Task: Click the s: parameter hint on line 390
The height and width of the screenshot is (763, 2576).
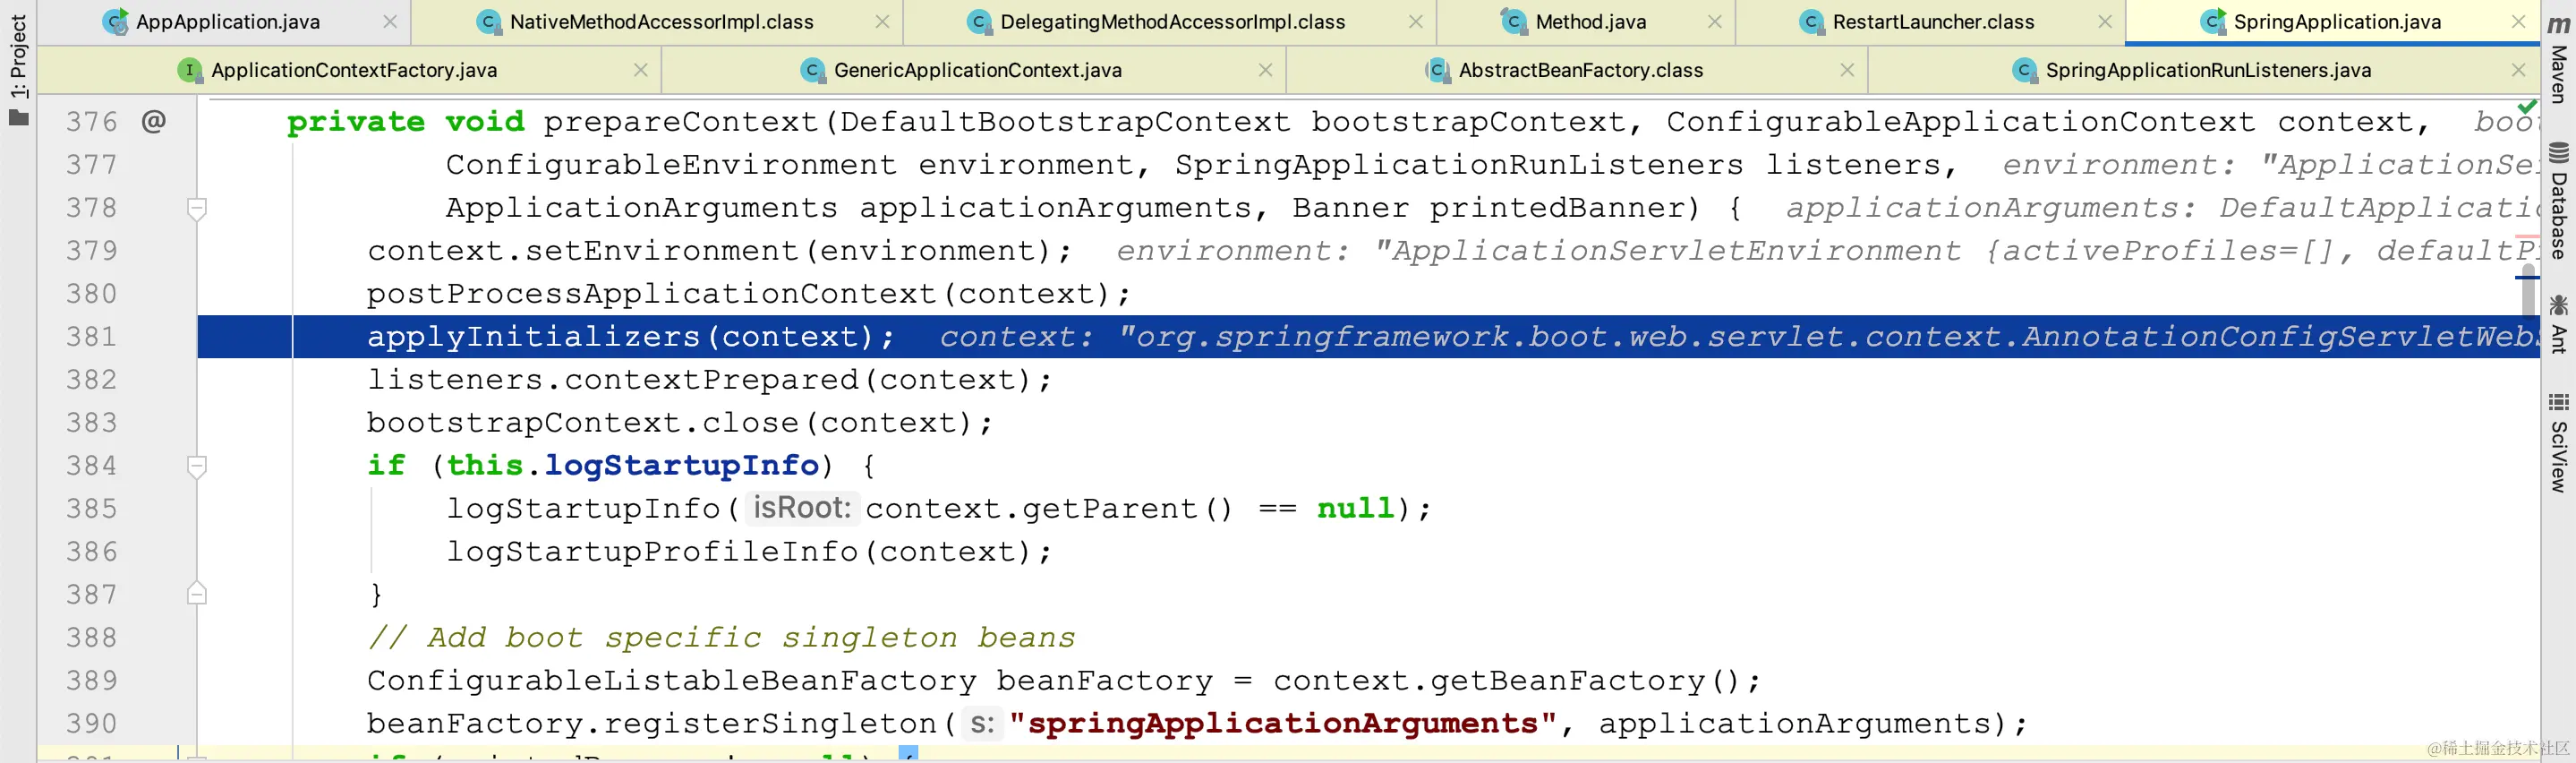Action: (982, 724)
